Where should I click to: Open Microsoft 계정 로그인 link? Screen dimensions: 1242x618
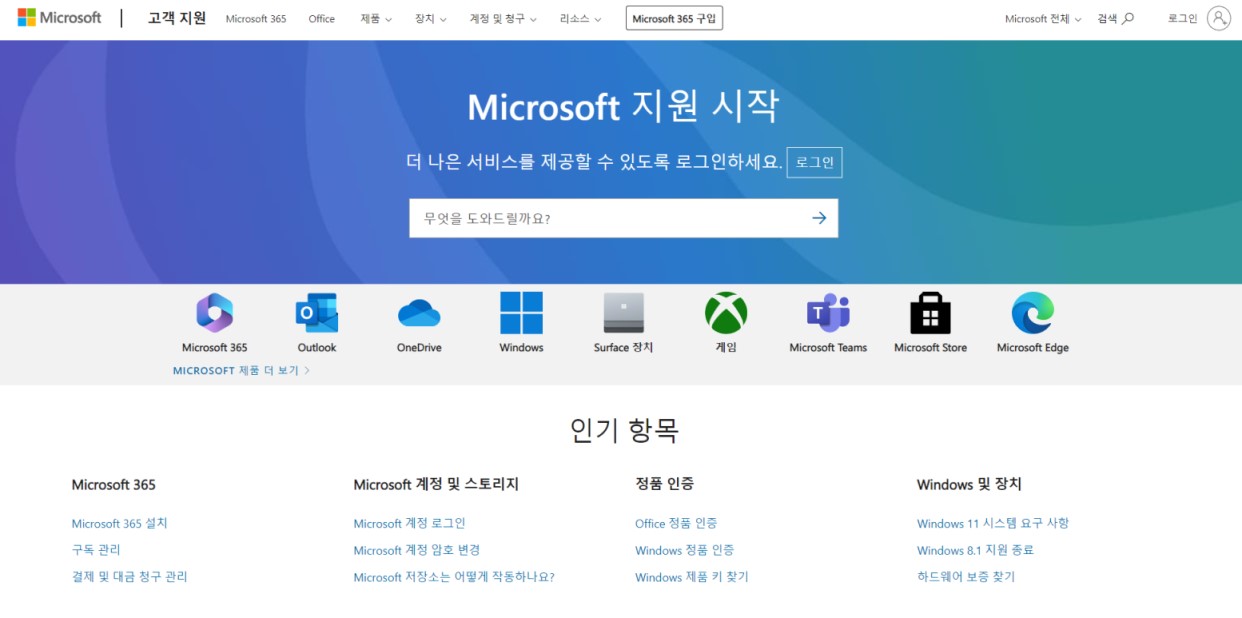[410, 523]
